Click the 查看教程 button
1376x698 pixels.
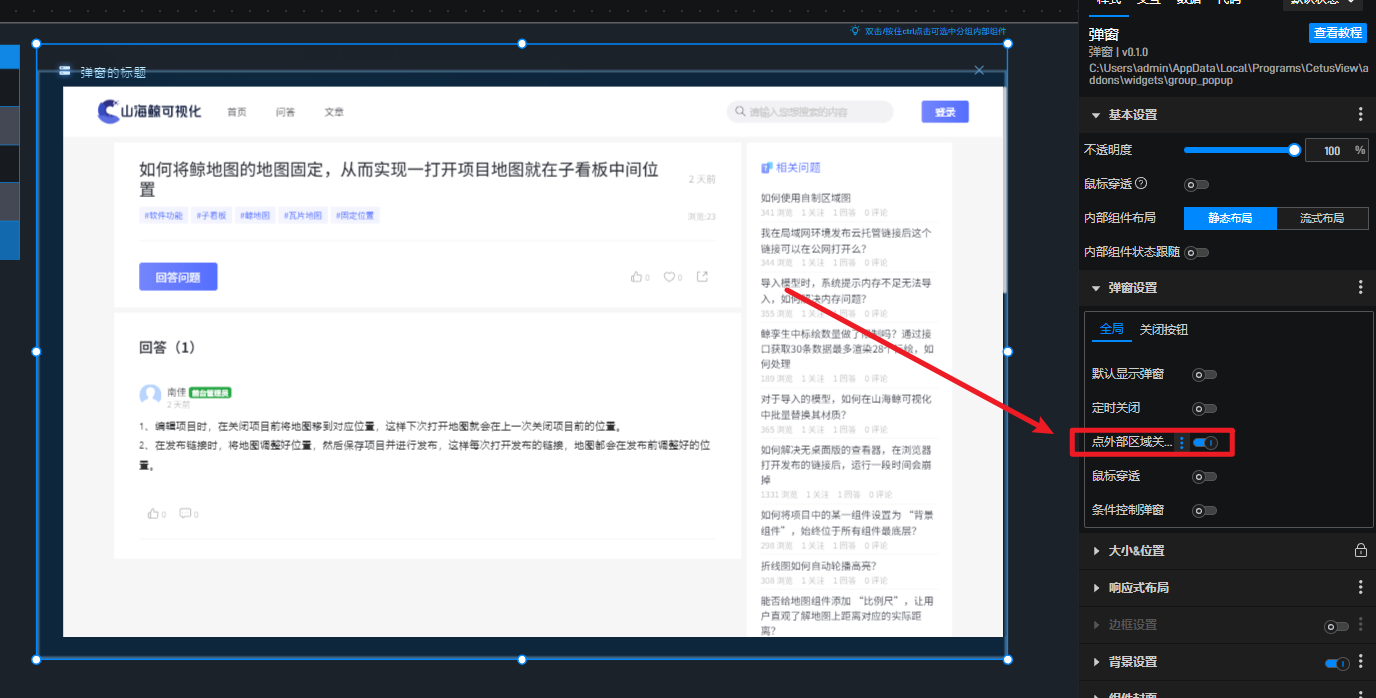click(x=1337, y=33)
